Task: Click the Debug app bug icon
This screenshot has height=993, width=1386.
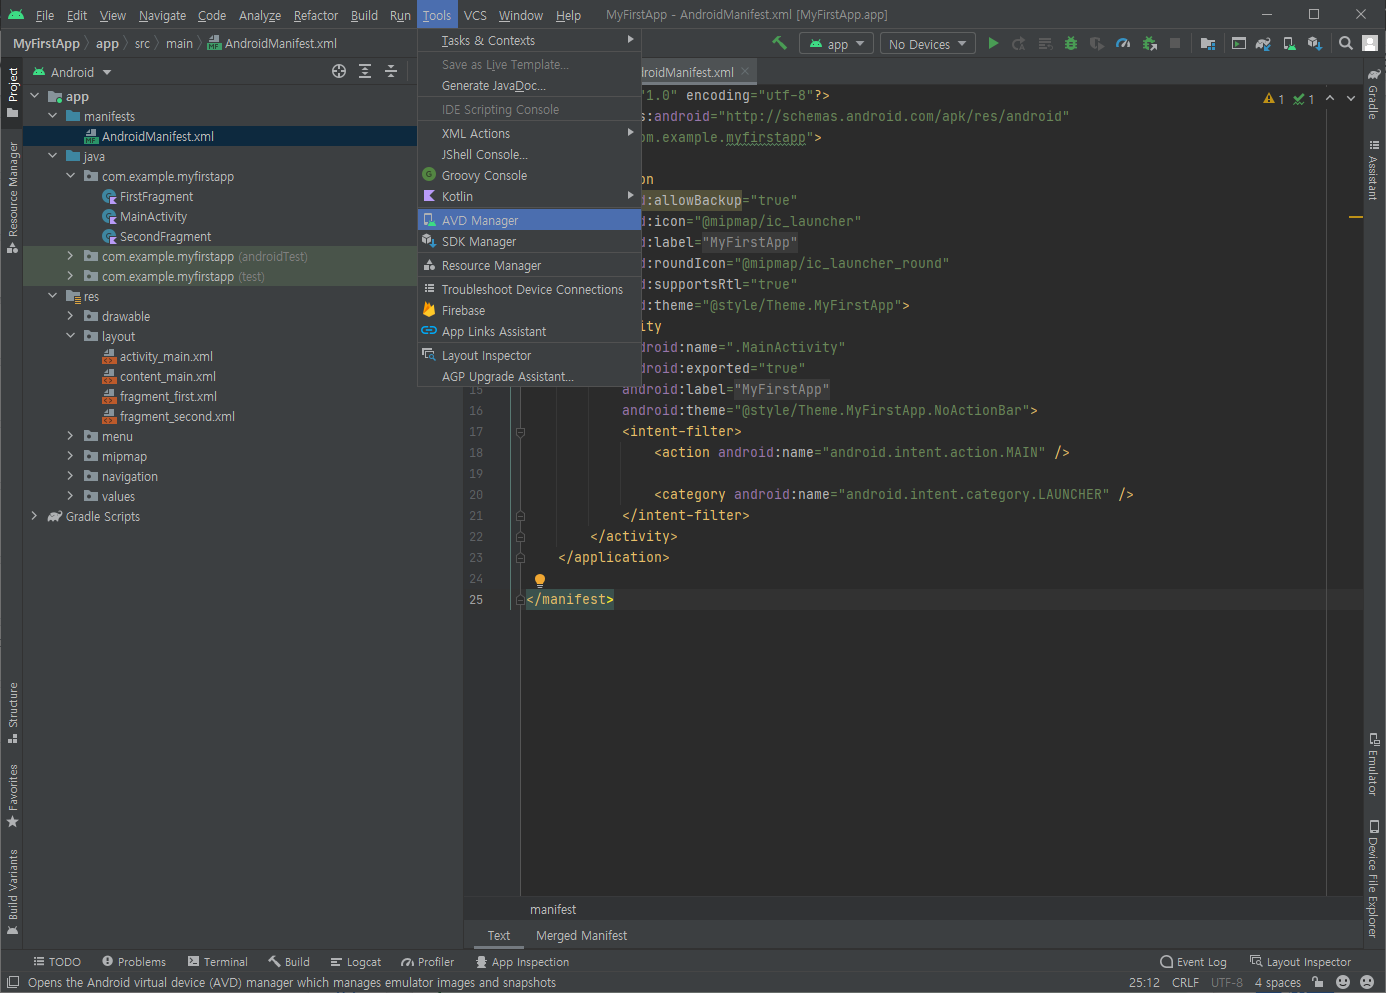Action: tap(1071, 43)
